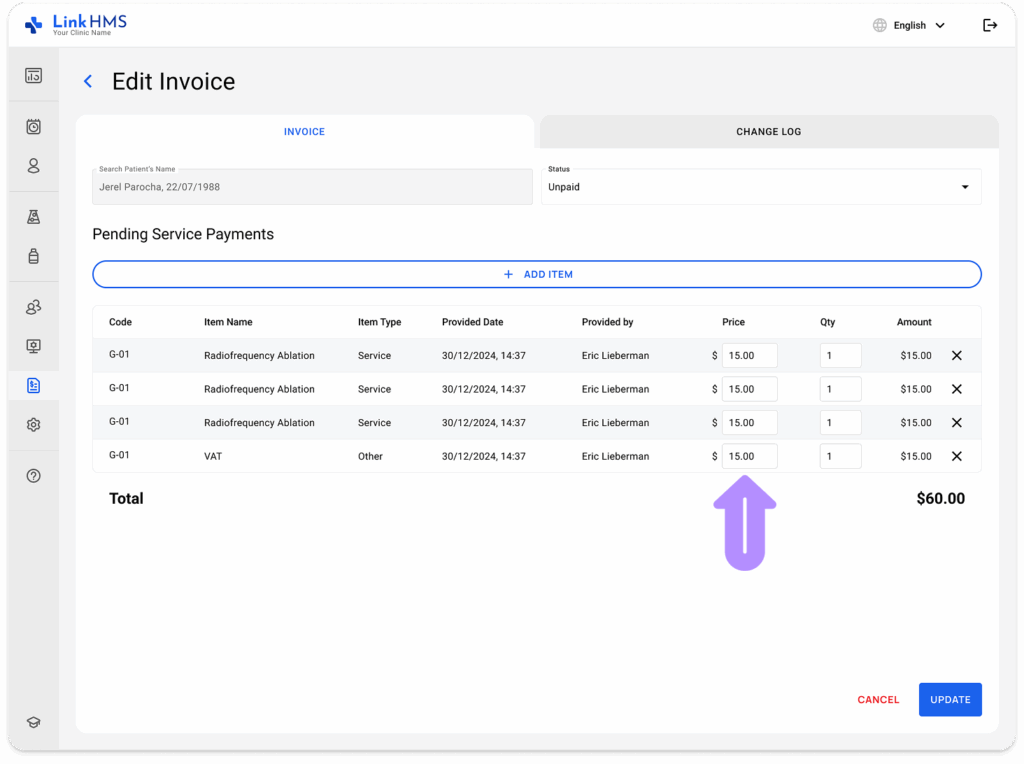Click the logout icon at top right
Screen dimensions: 1024x764
tap(989, 25)
